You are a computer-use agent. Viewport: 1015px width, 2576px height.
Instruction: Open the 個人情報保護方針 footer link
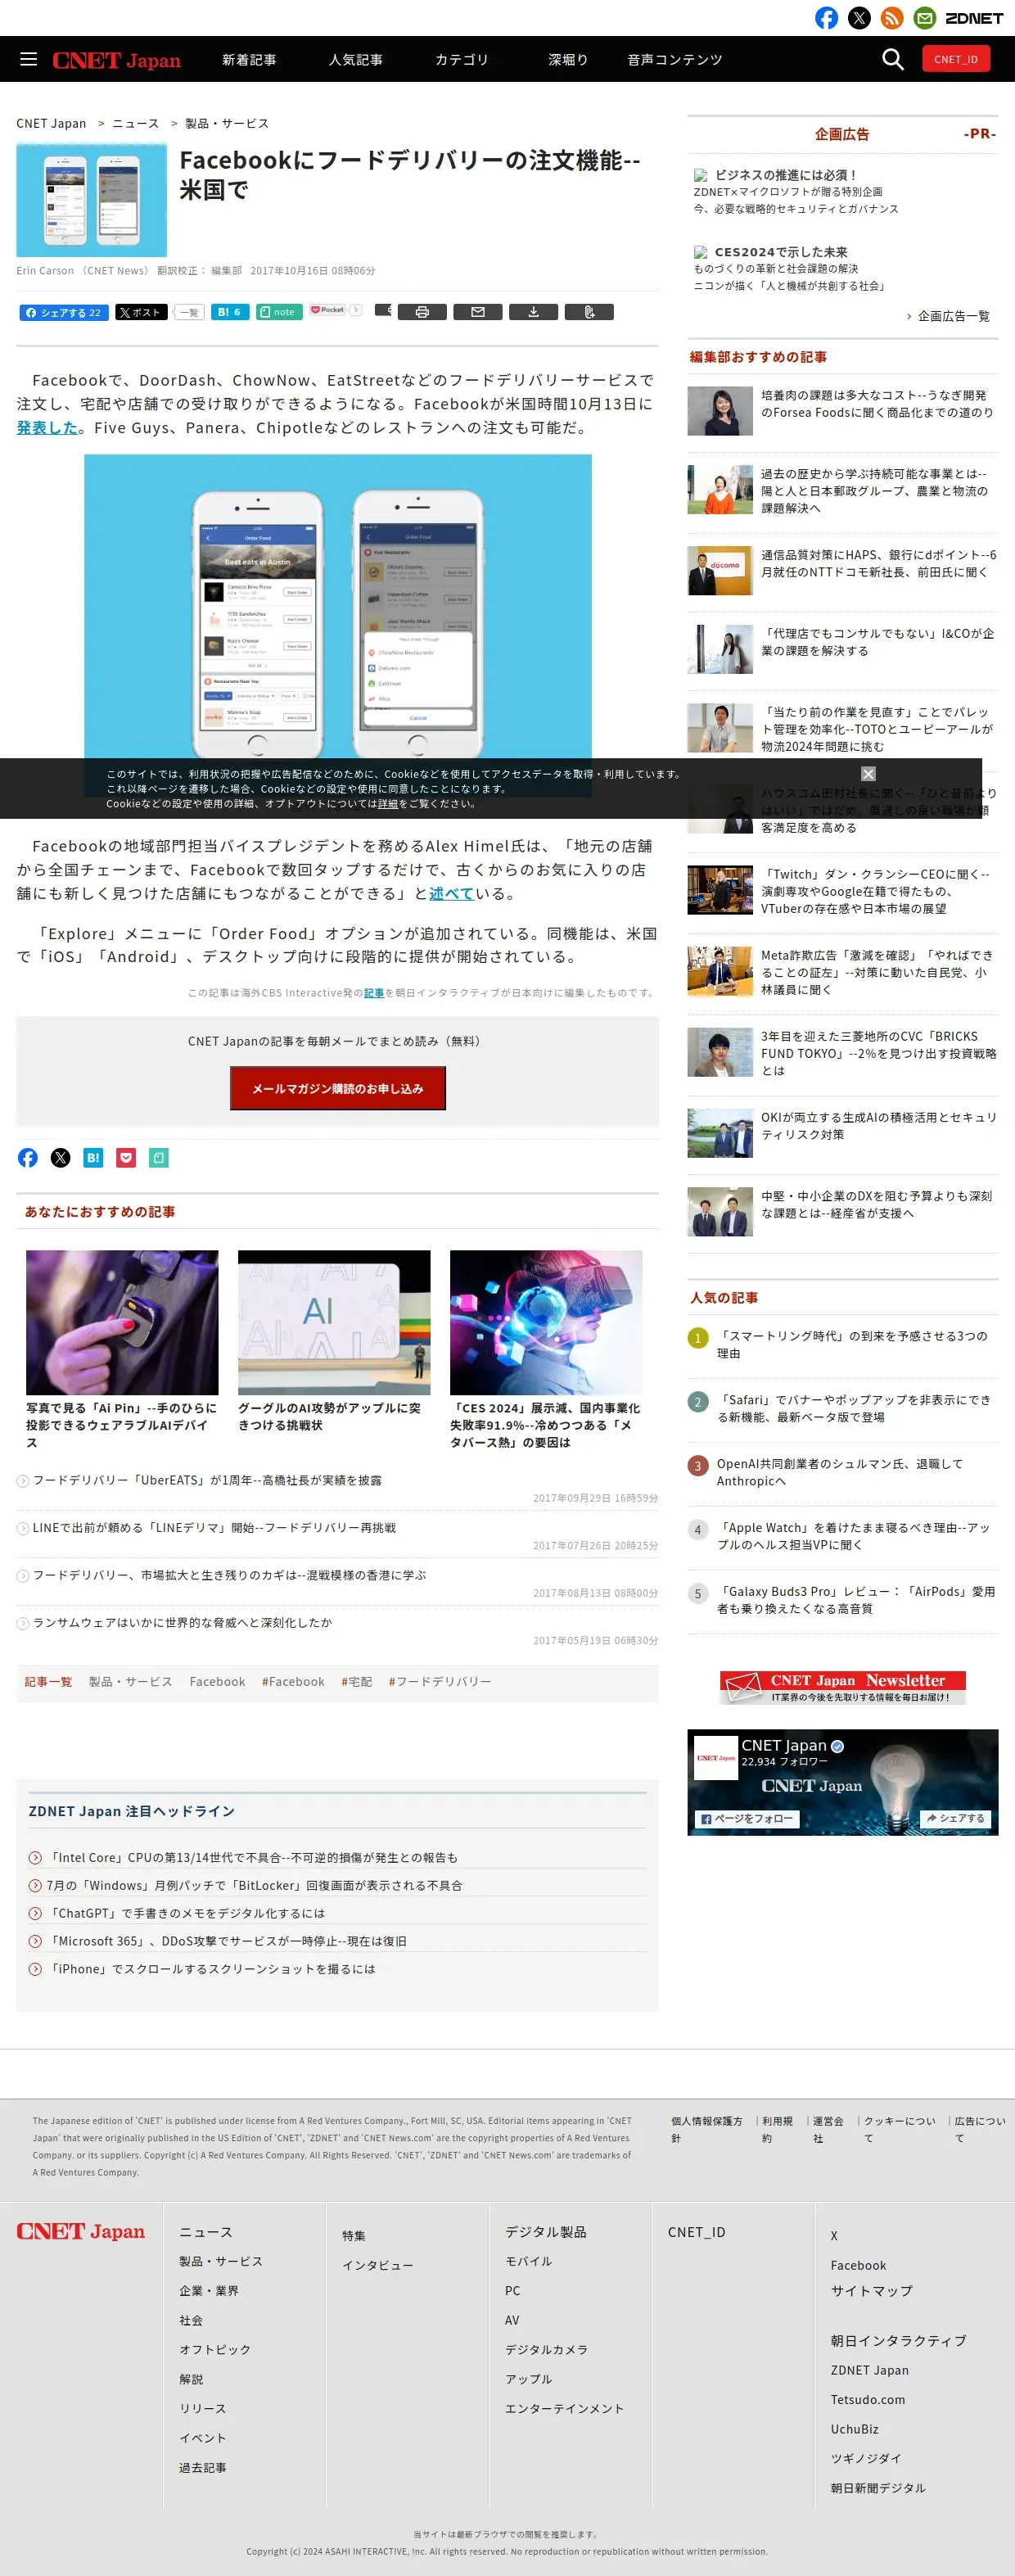(x=707, y=2128)
